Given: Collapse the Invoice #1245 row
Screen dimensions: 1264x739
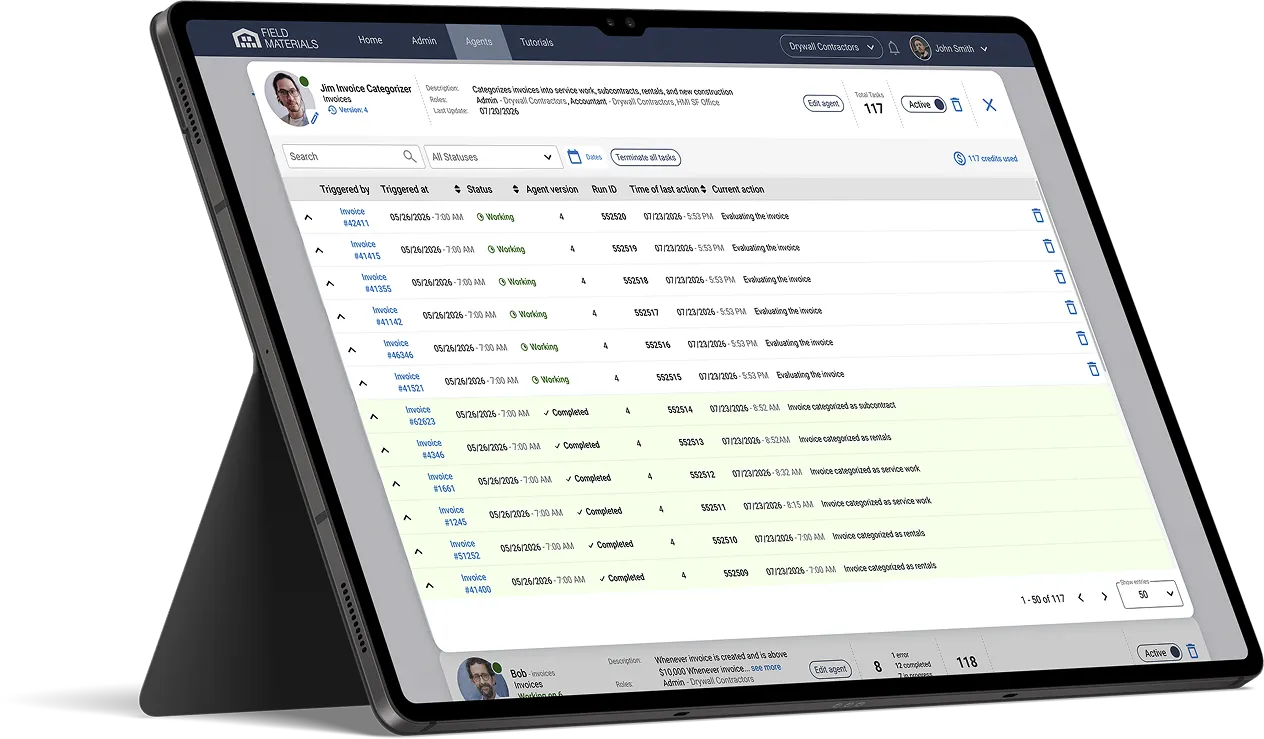Looking at the screenshot, I should pyautogui.click(x=407, y=517).
